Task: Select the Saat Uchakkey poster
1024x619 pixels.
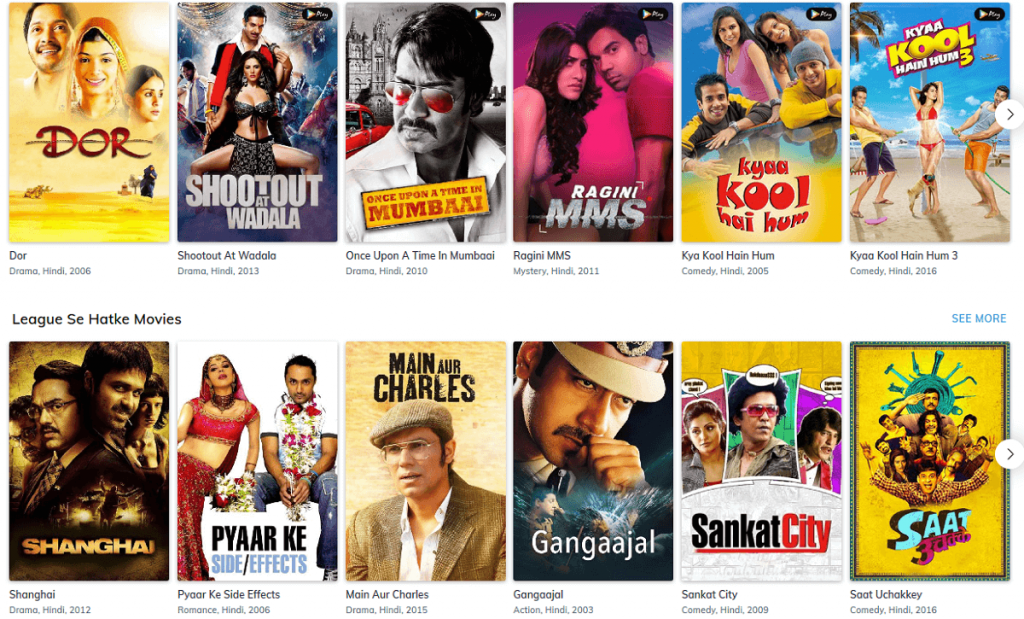Action: [x=930, y=461]
